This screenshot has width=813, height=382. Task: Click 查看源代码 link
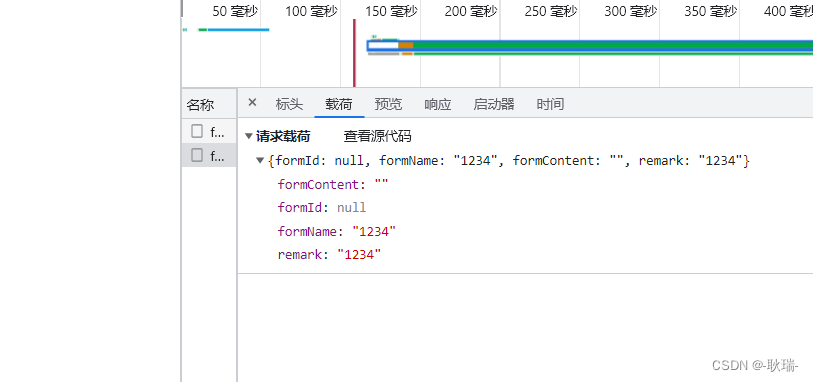pos(377,137)
